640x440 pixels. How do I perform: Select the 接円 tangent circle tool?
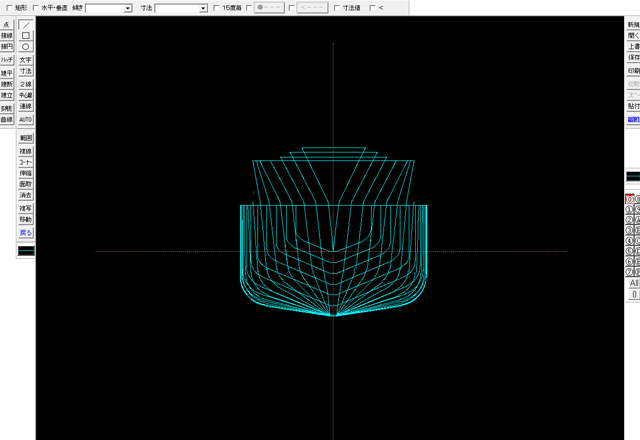(7, 47)
